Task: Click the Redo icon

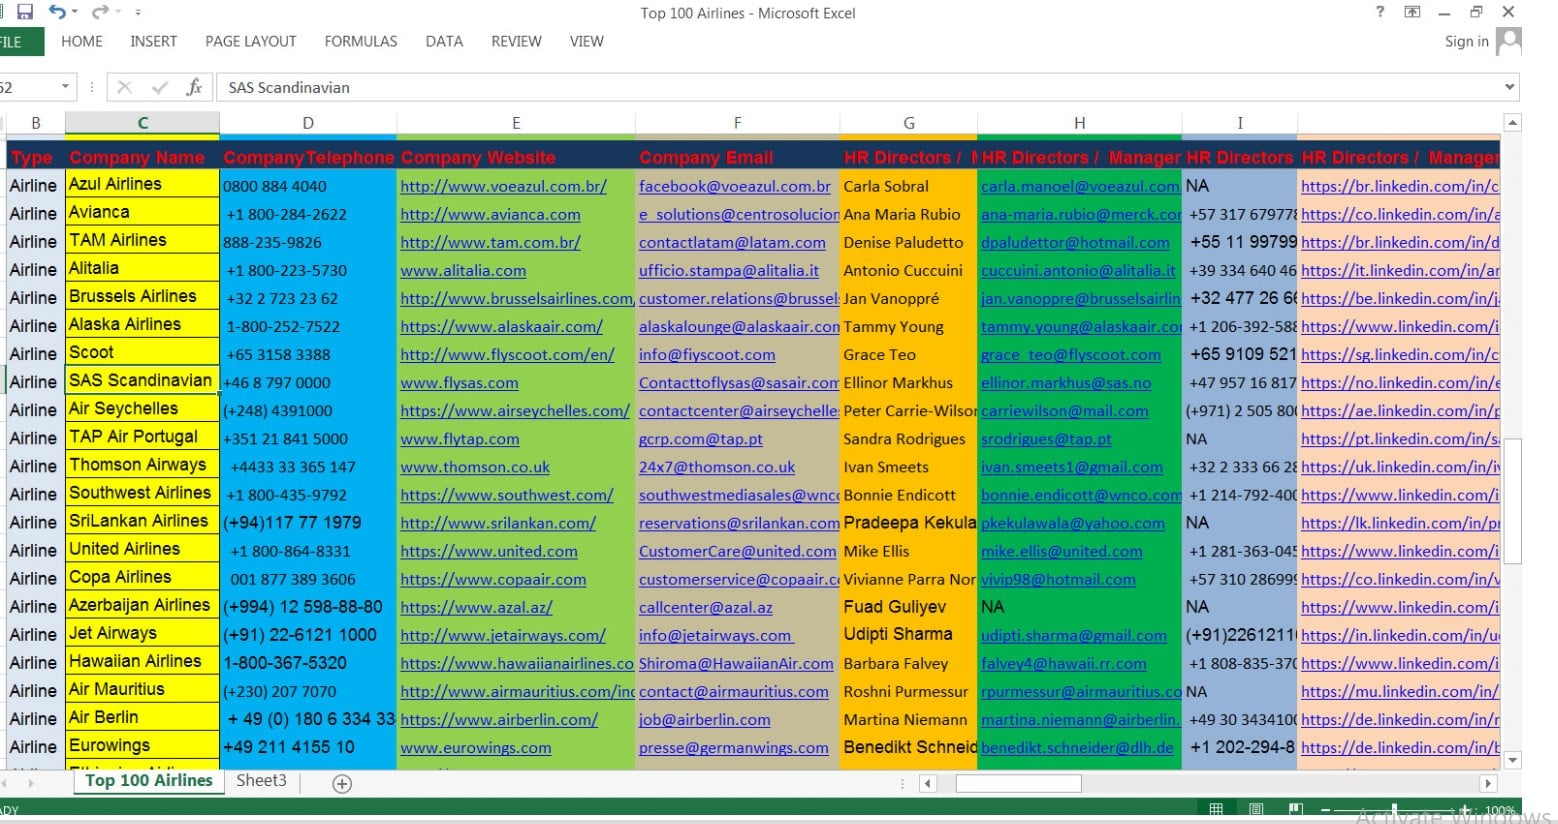Action: tap(99, 12)
